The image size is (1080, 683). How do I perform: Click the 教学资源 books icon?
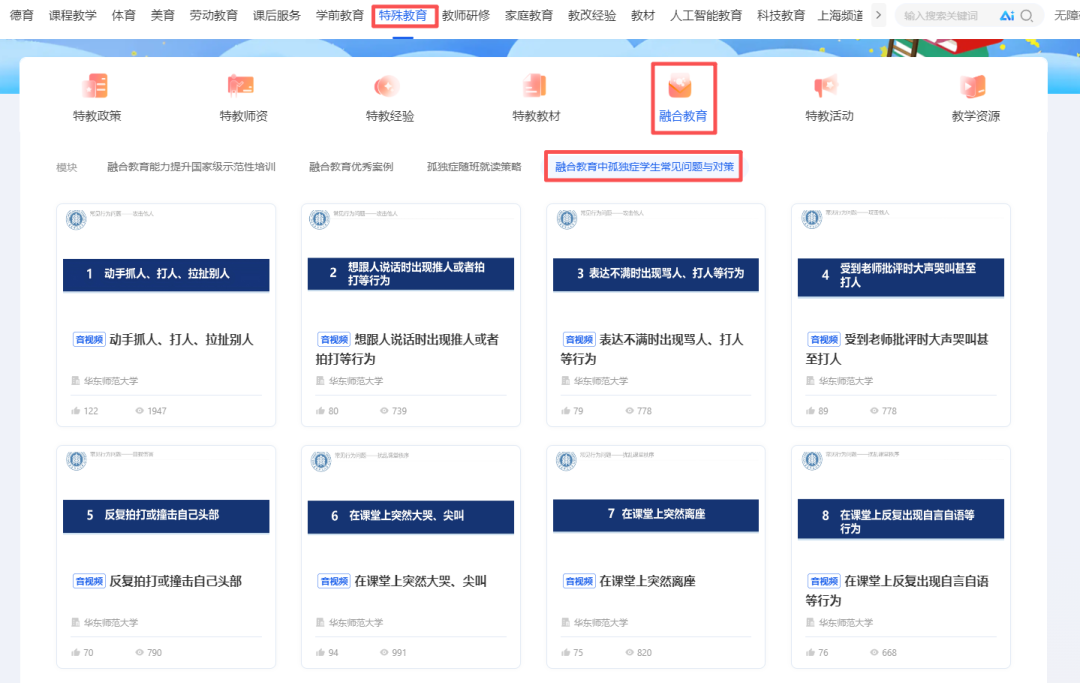pos(972,87)
